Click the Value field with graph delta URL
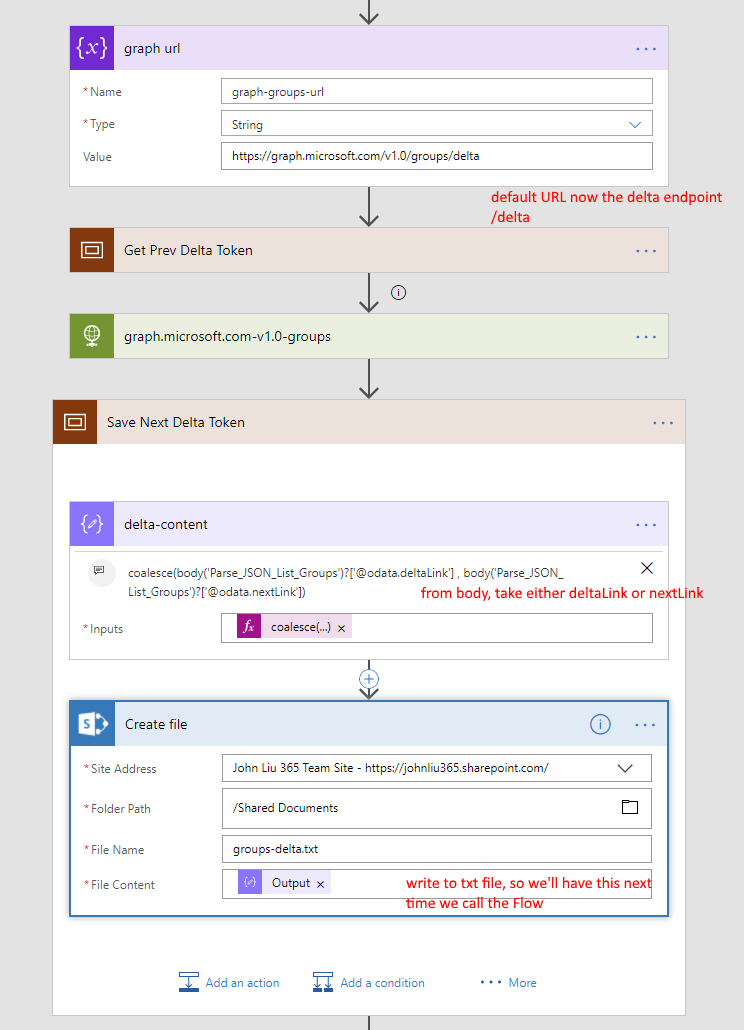 [x=436, y=157]
